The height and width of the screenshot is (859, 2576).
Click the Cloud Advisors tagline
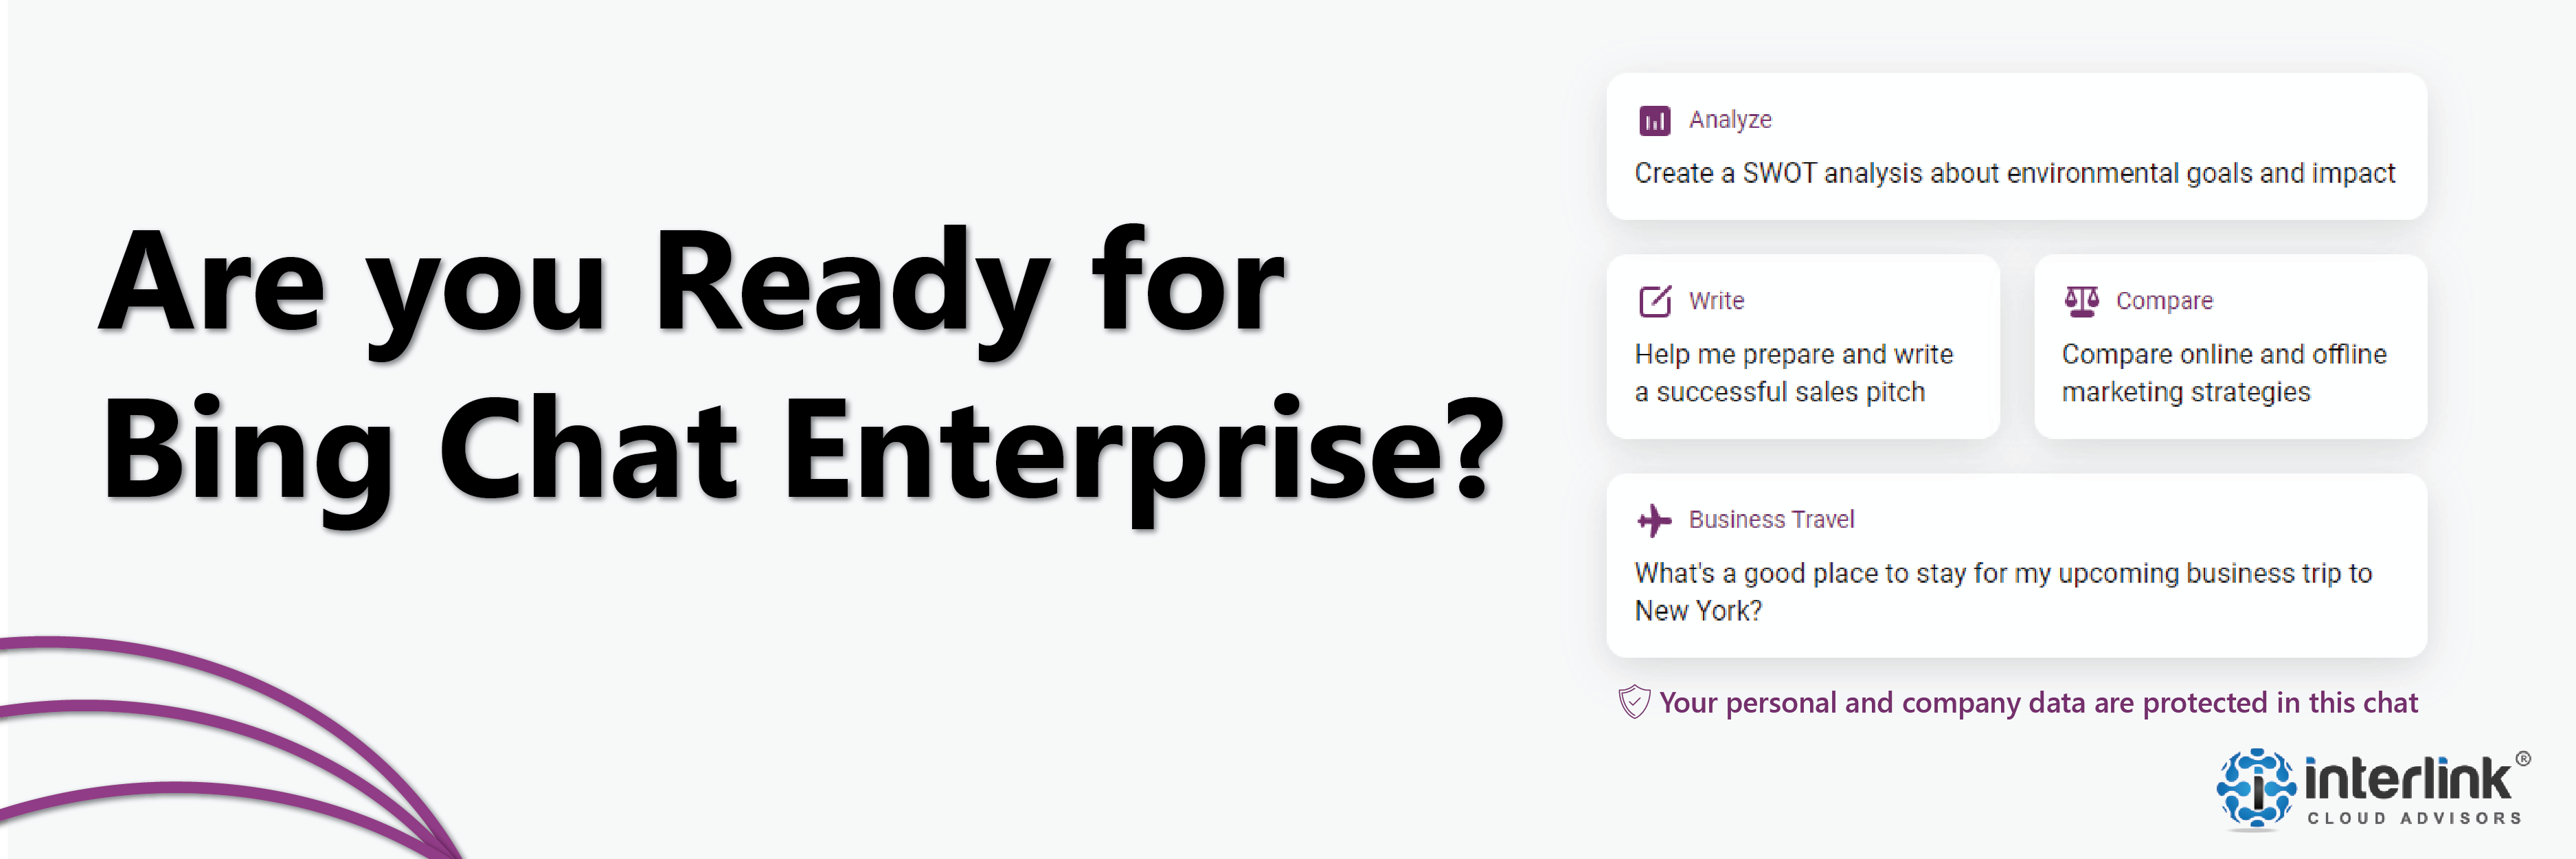[2414, 818]
